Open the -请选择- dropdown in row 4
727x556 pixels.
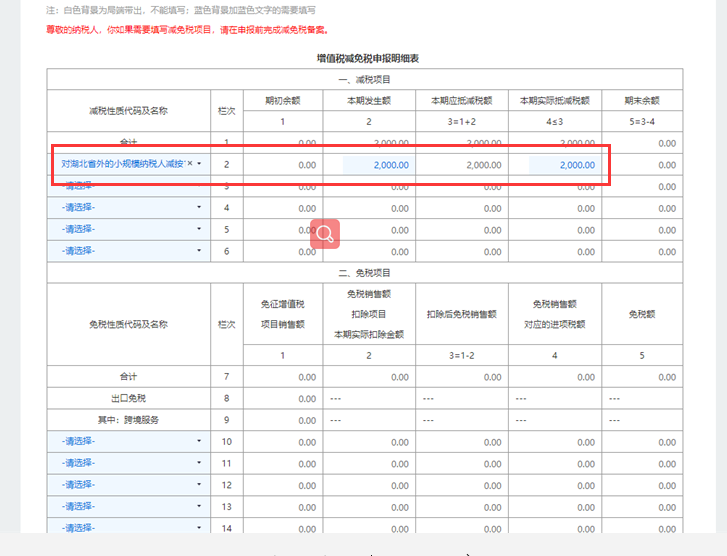tap(129, 207)
